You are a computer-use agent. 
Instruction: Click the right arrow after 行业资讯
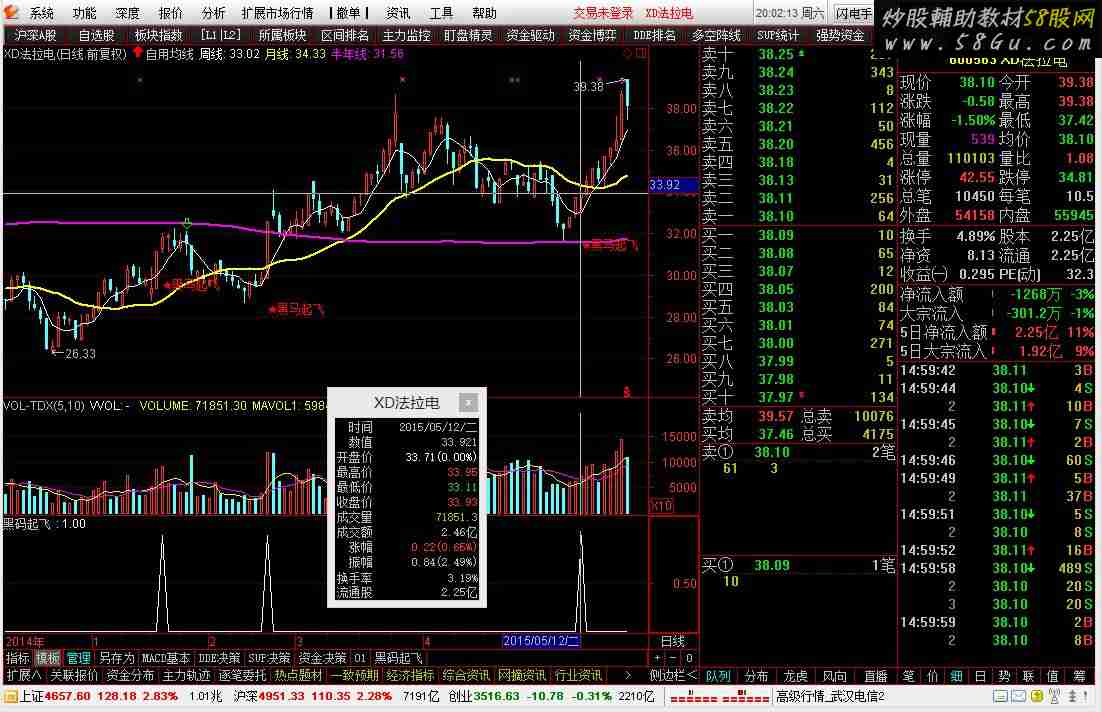click(x=627, y=675)
